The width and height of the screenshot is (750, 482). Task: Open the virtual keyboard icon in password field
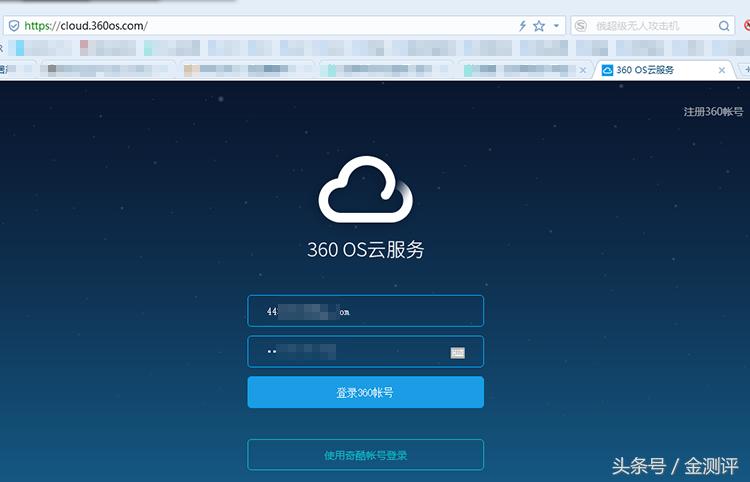[458, 352]
